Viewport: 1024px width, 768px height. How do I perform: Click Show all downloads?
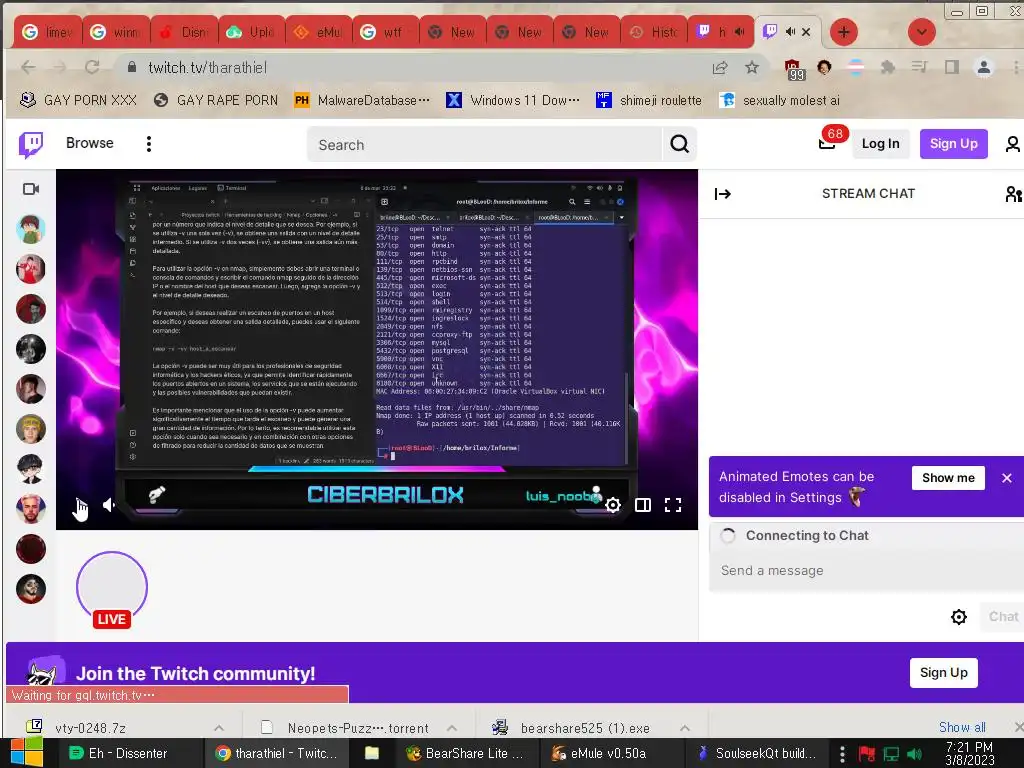click(x=962, y=727)
